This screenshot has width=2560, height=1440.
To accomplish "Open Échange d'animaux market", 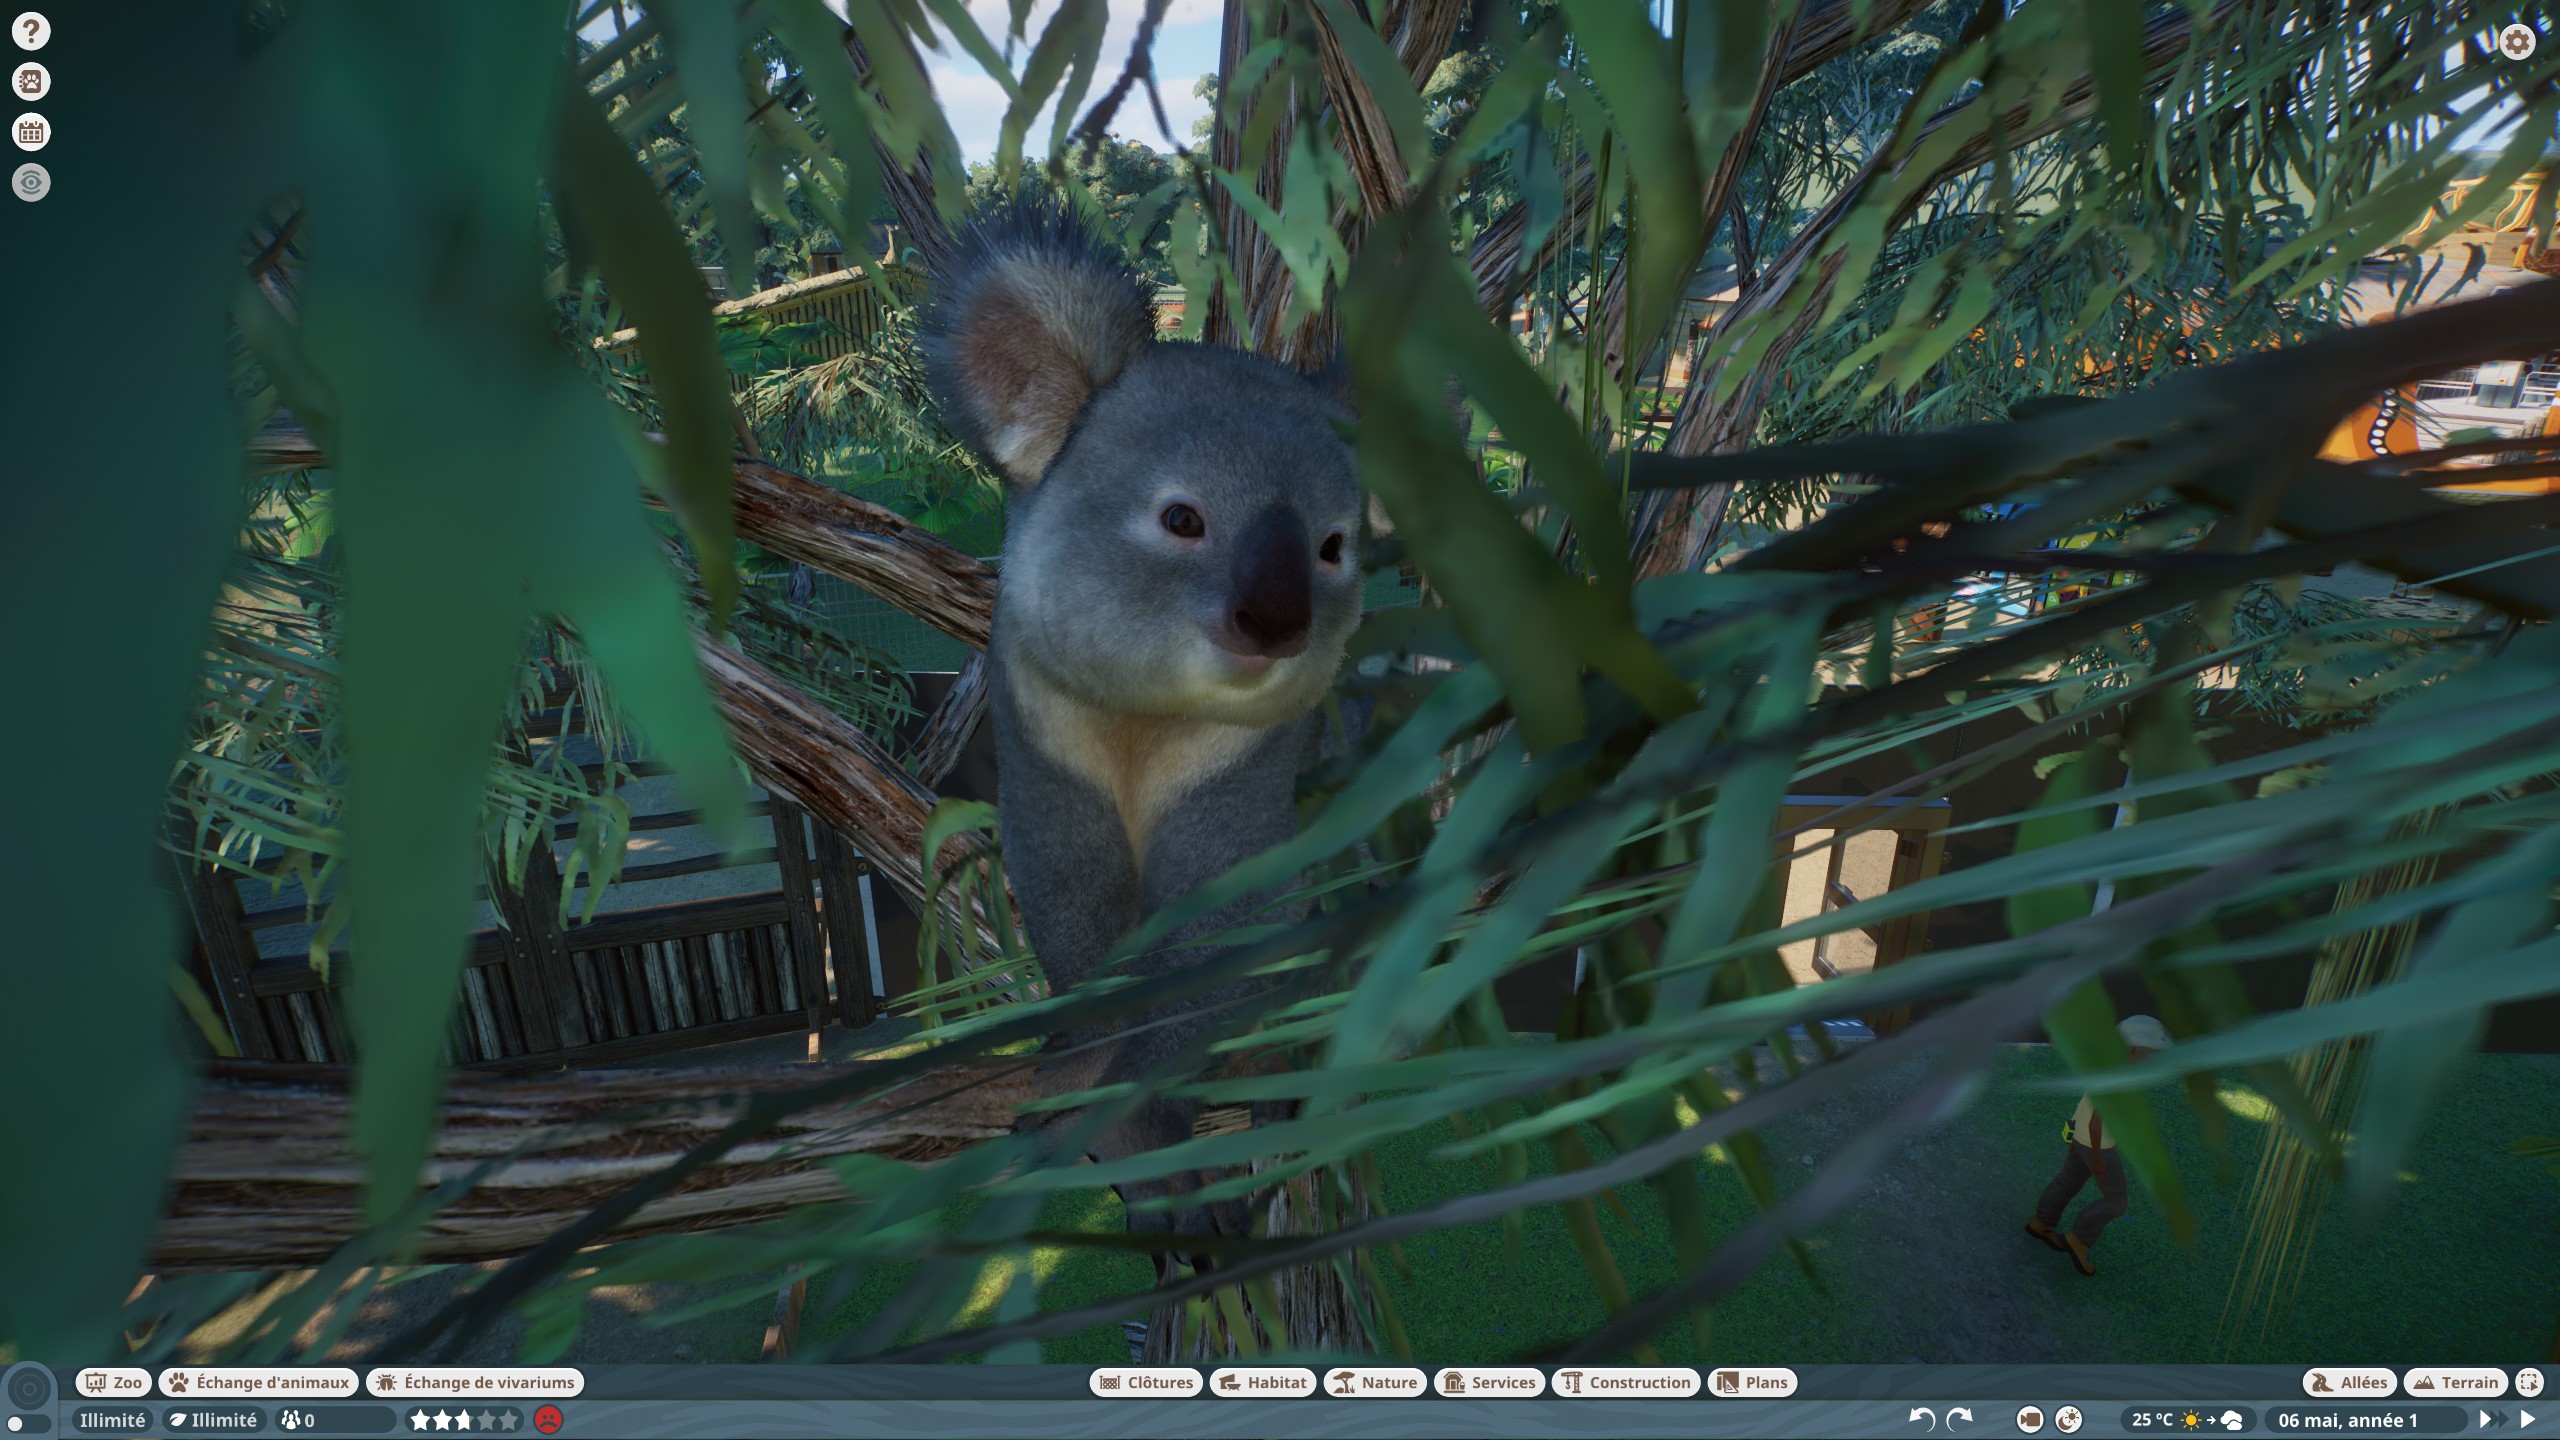I will tap(259, 1382).
